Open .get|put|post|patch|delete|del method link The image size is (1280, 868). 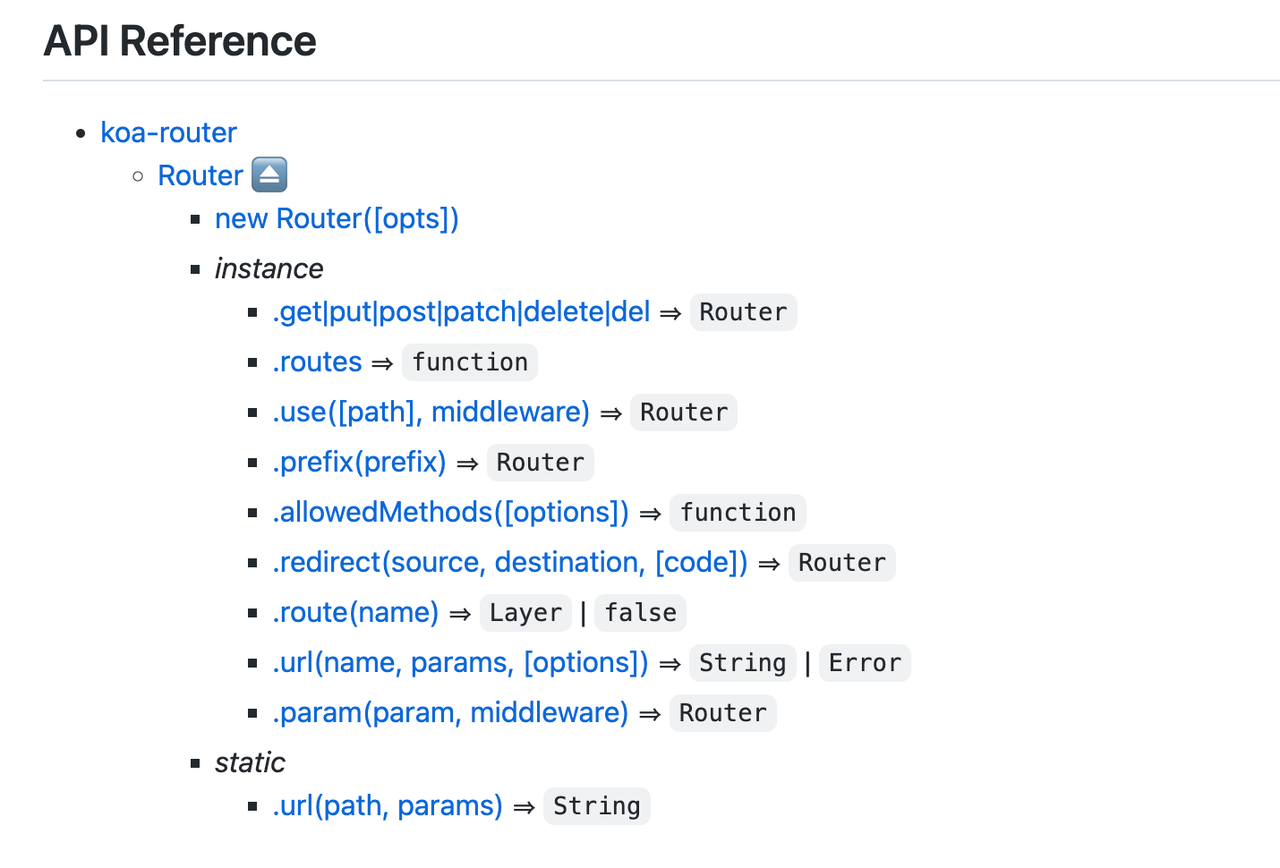[x=461, y=312]
